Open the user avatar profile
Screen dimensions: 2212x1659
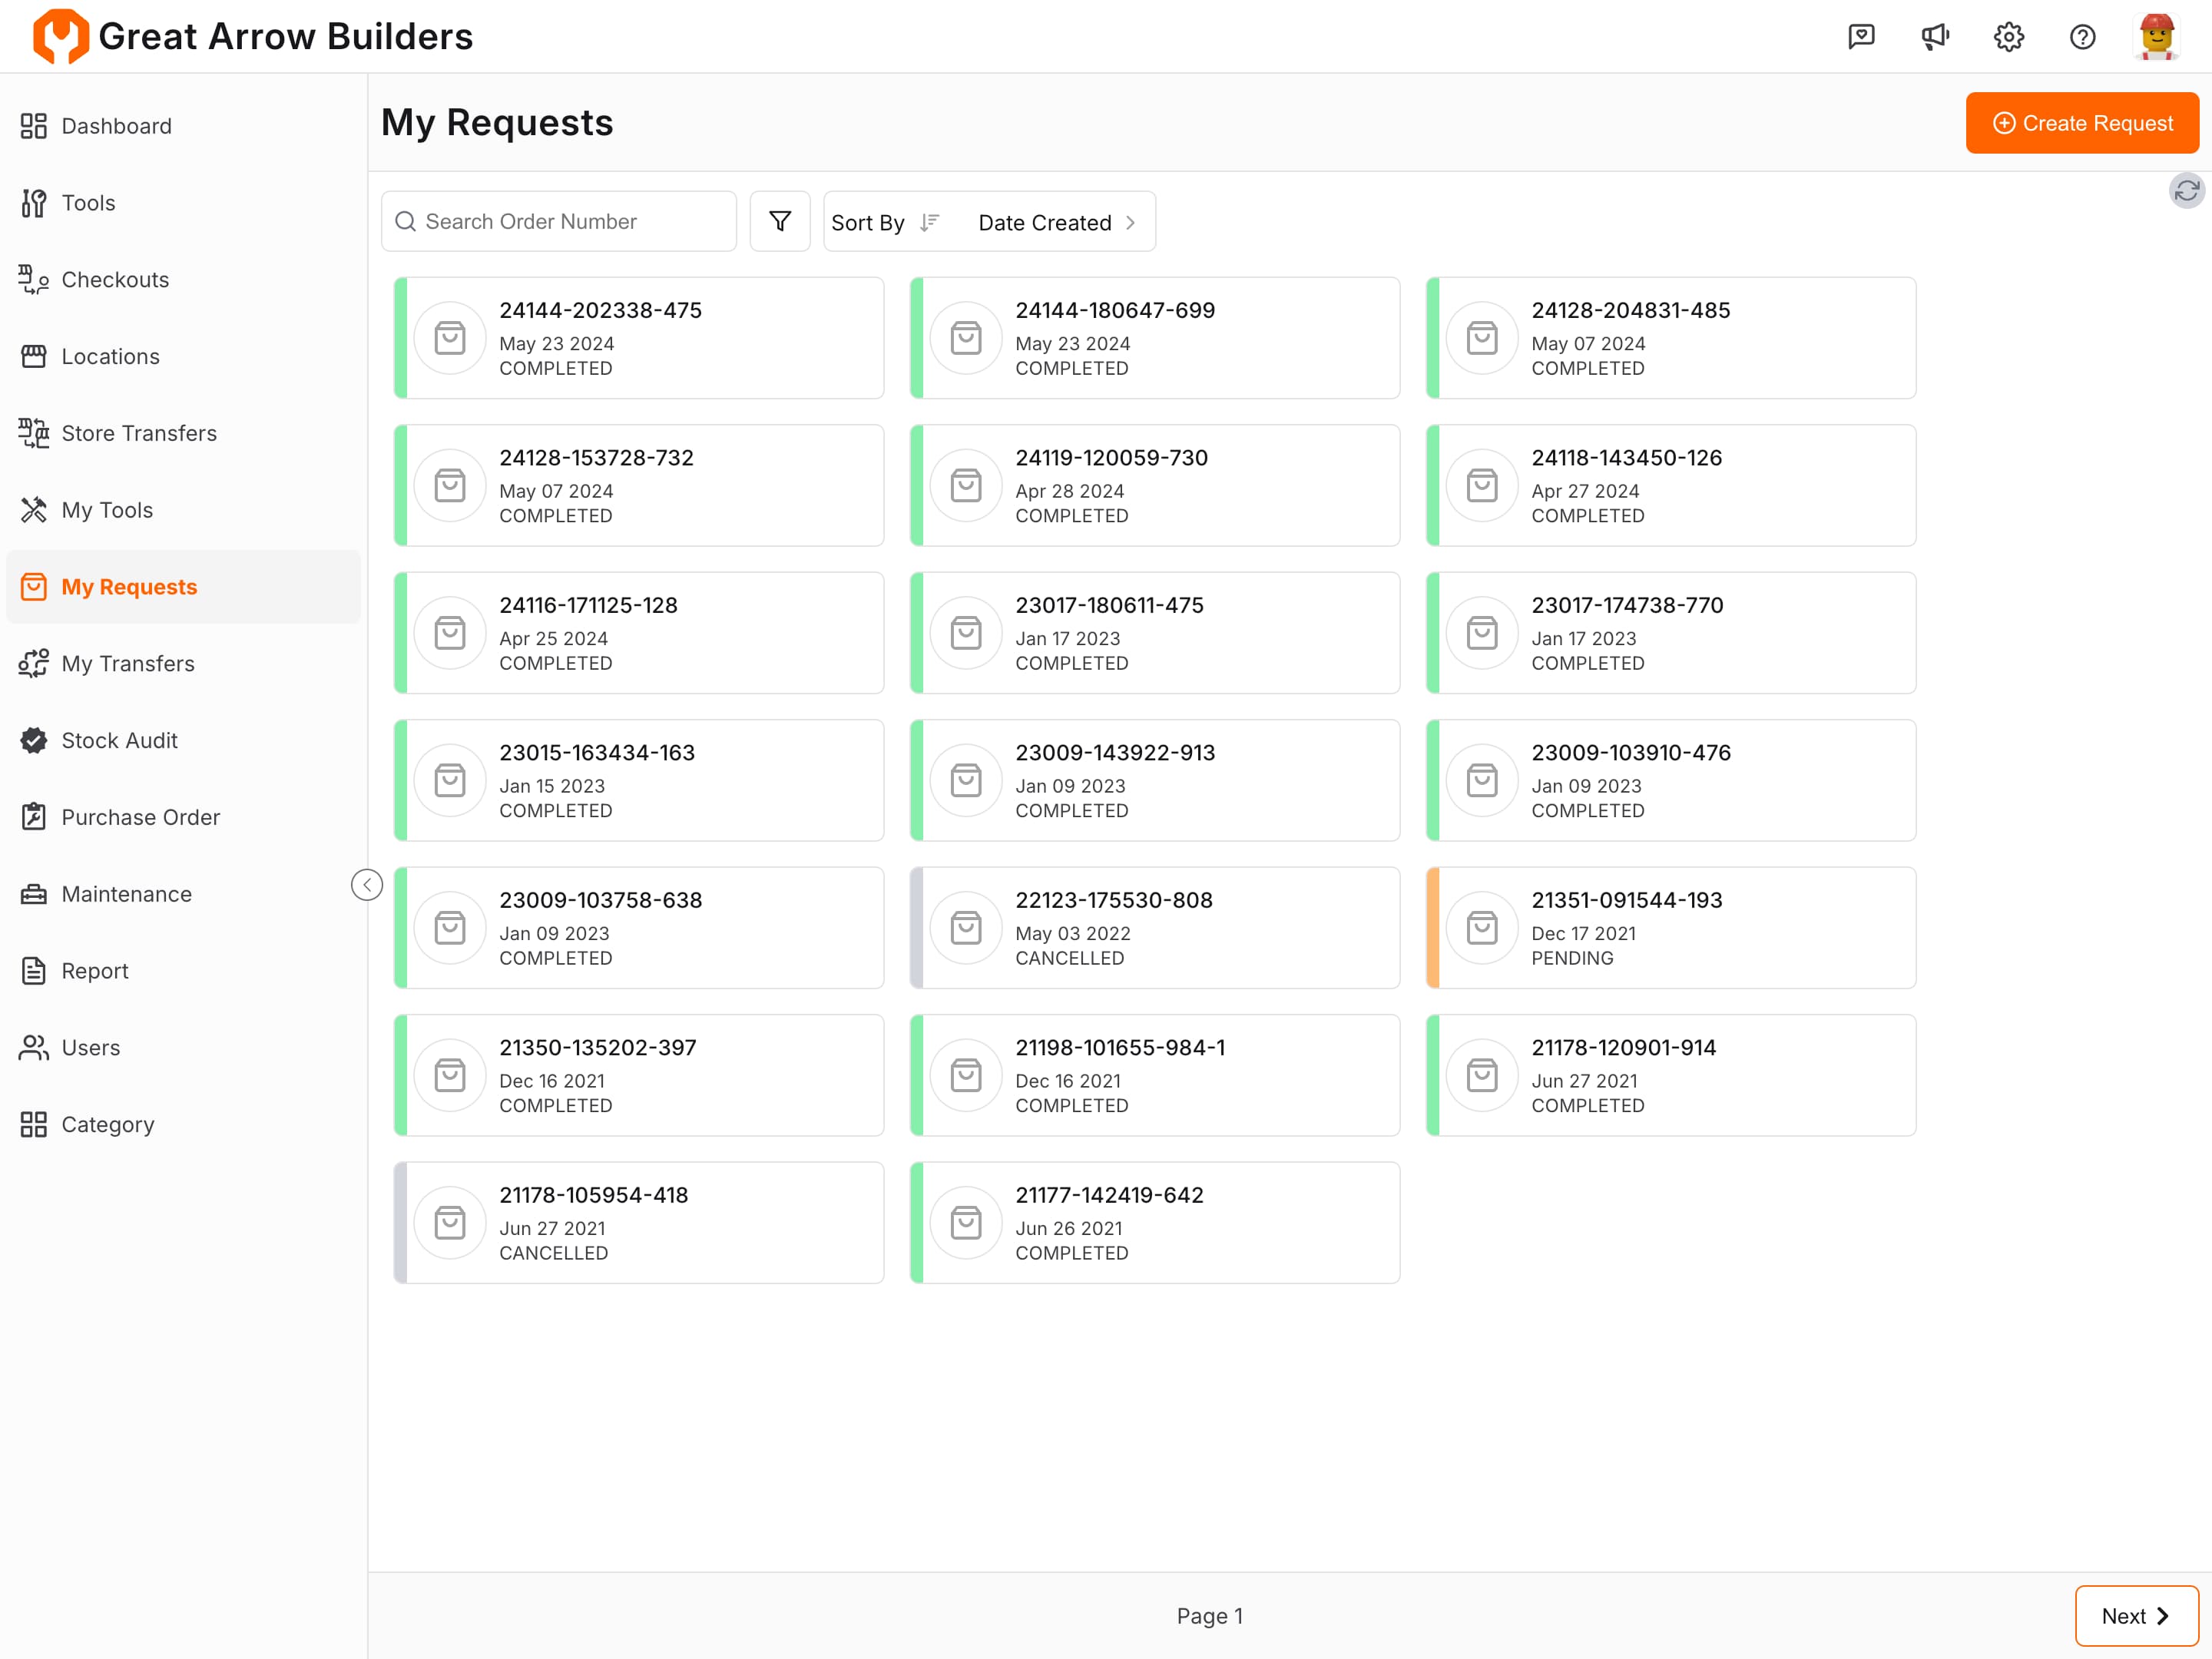[2156, 37]
